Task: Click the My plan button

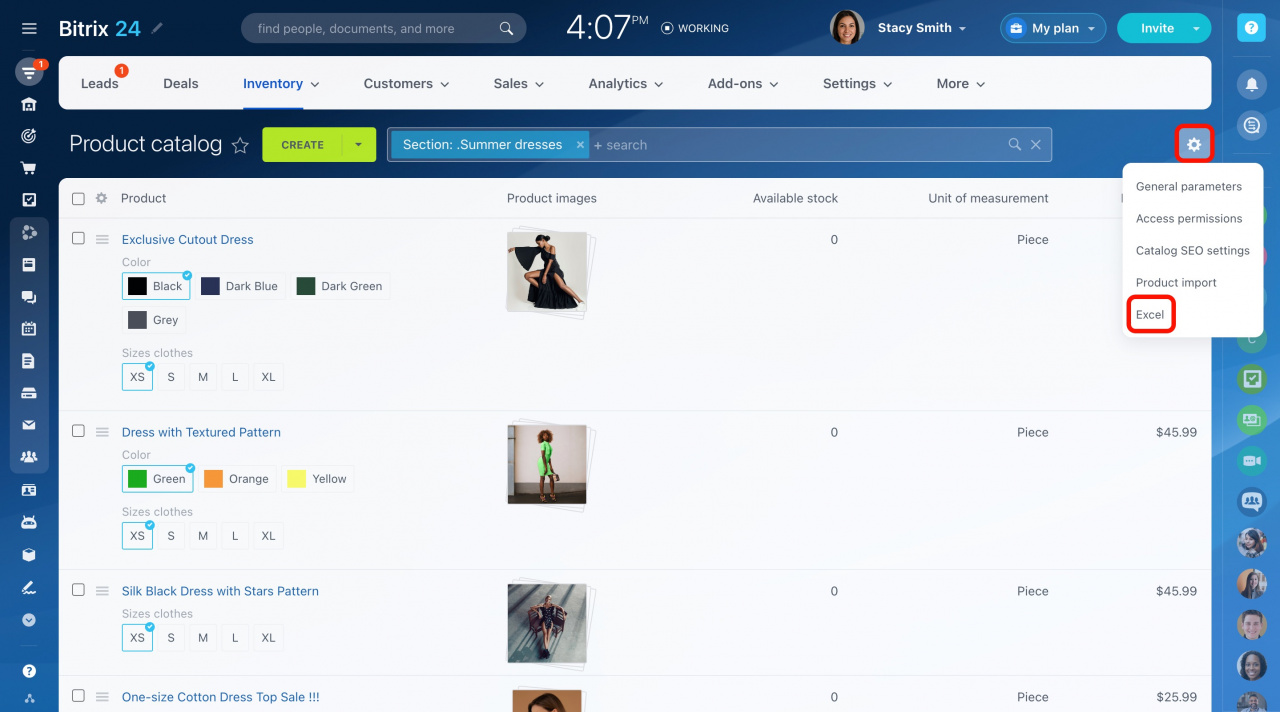Action: pos(1053,28)
